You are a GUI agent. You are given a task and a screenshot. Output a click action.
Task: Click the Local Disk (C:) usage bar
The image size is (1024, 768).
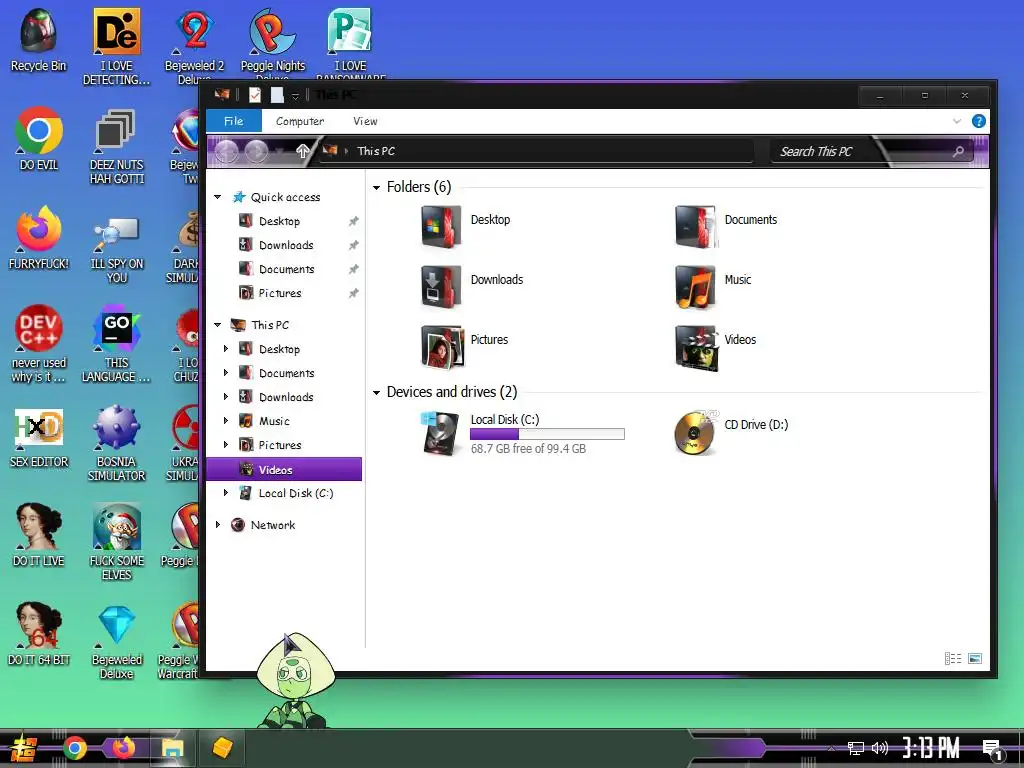547,434
